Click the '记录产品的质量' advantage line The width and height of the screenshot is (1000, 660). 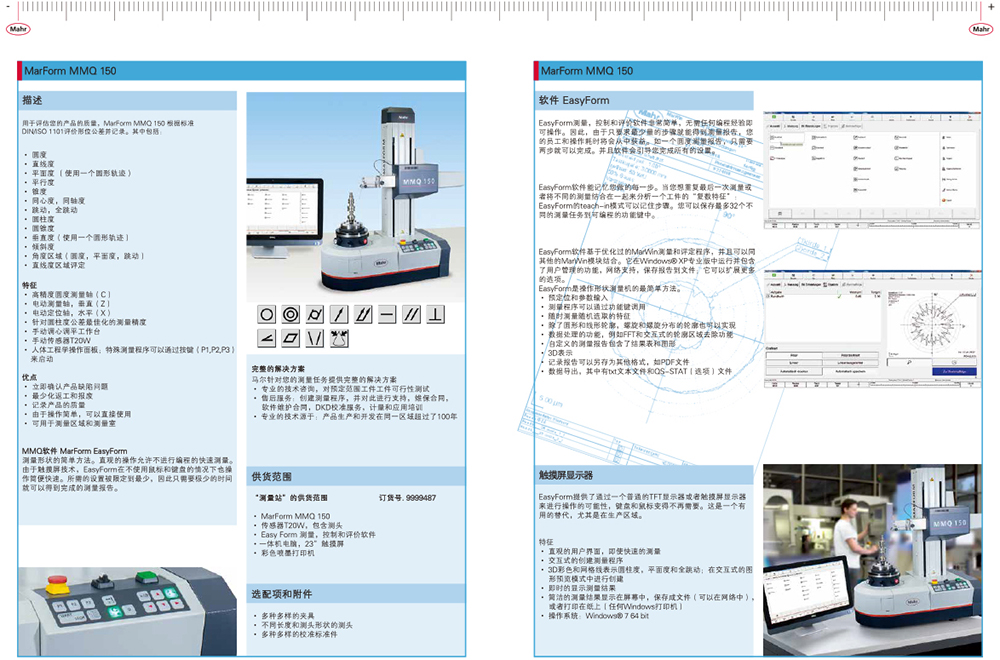59,405
